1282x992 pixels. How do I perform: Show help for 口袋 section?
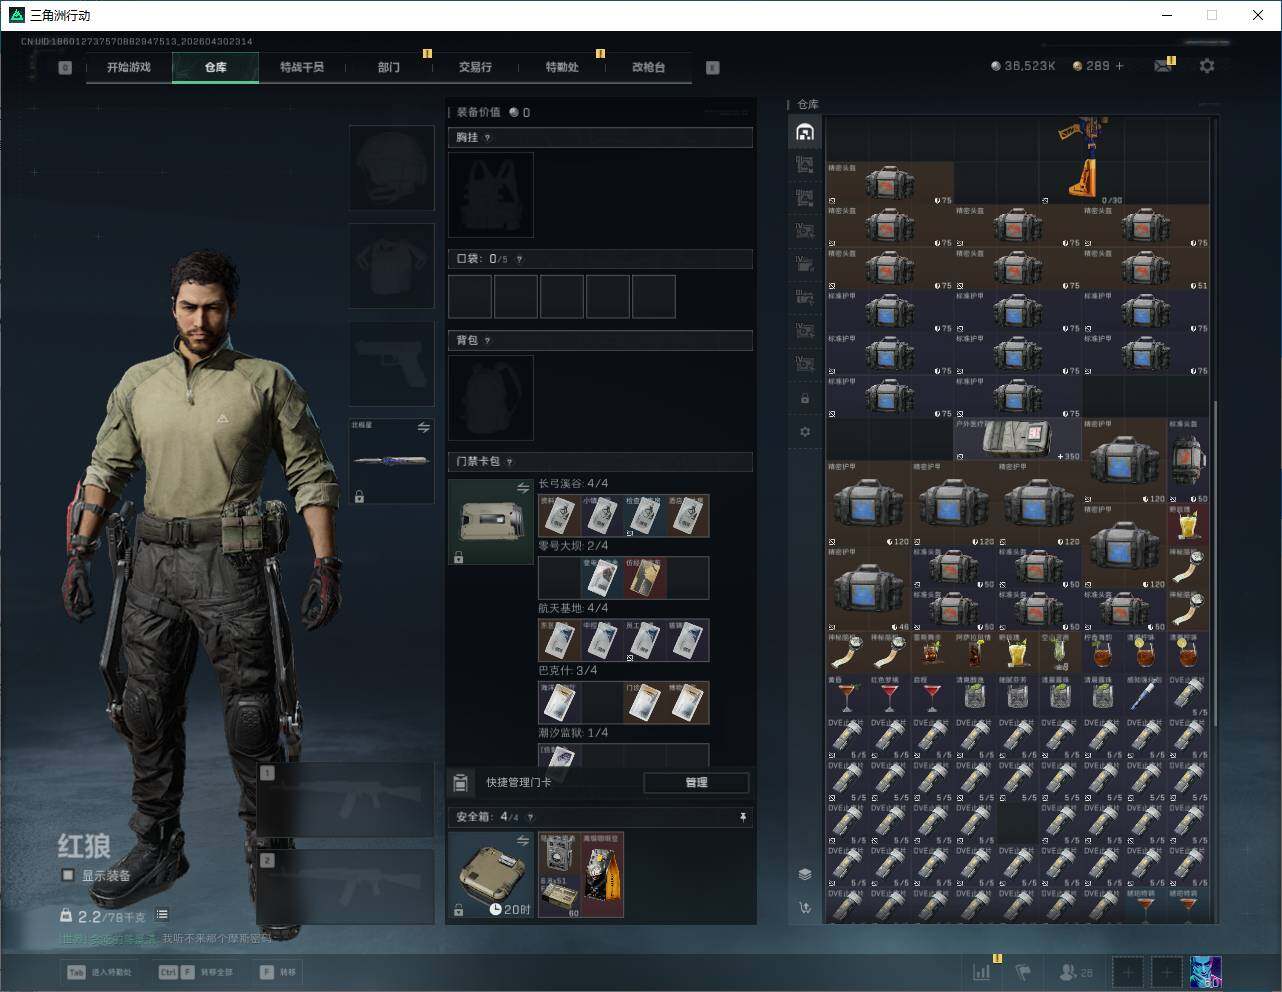click(519, 259)
